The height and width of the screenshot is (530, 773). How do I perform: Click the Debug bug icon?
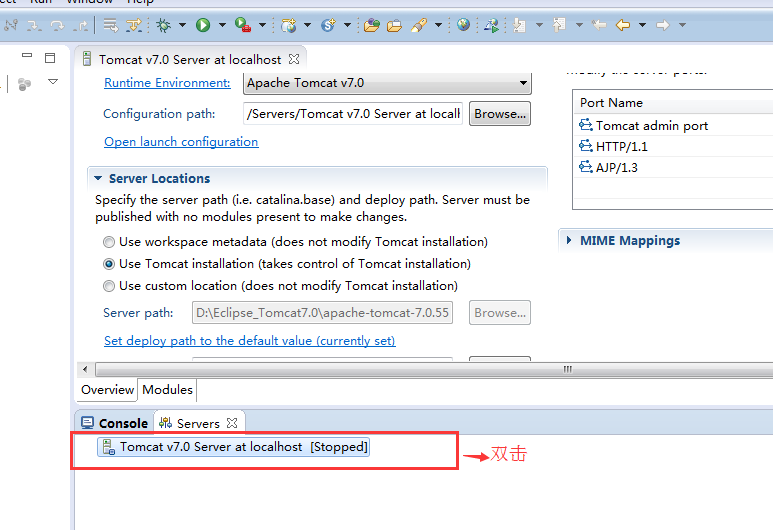[x=164, y=25]
